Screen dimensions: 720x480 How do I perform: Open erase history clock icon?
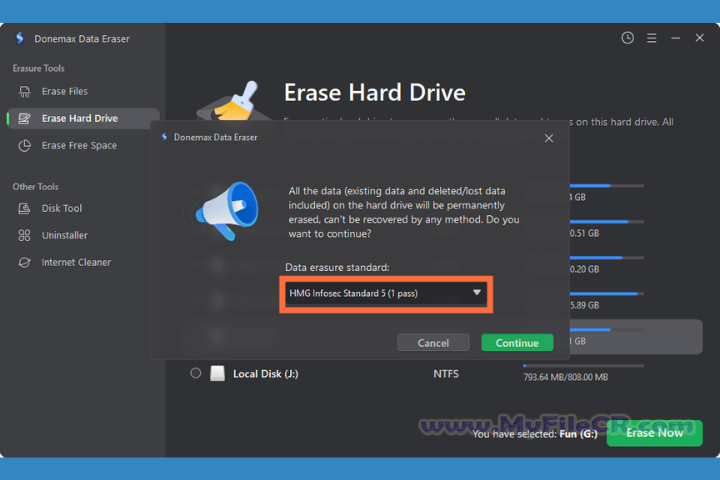point(627,38)
